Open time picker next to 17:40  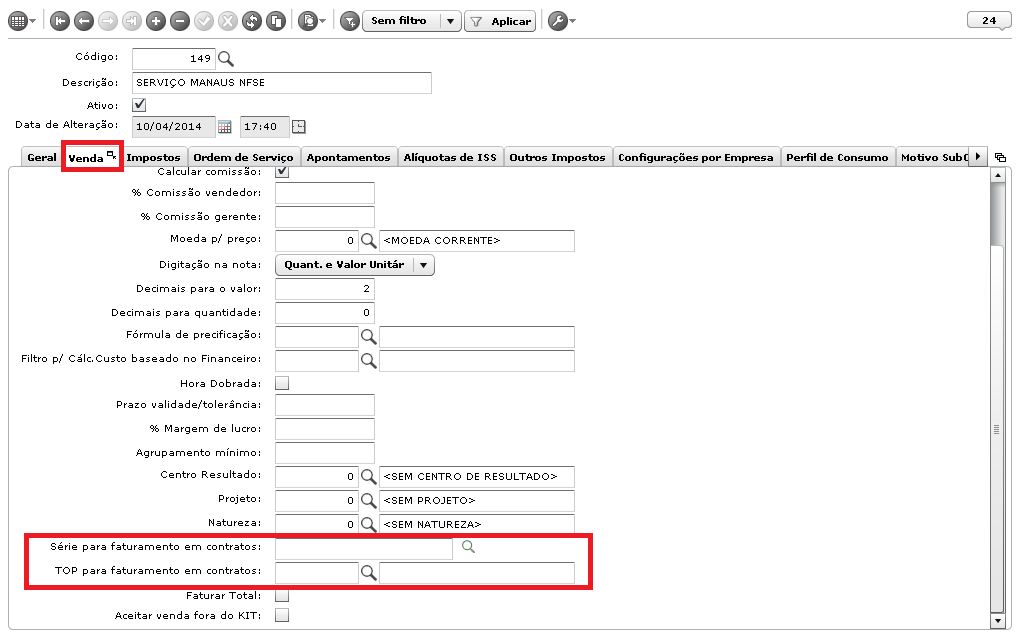[298, 127]
